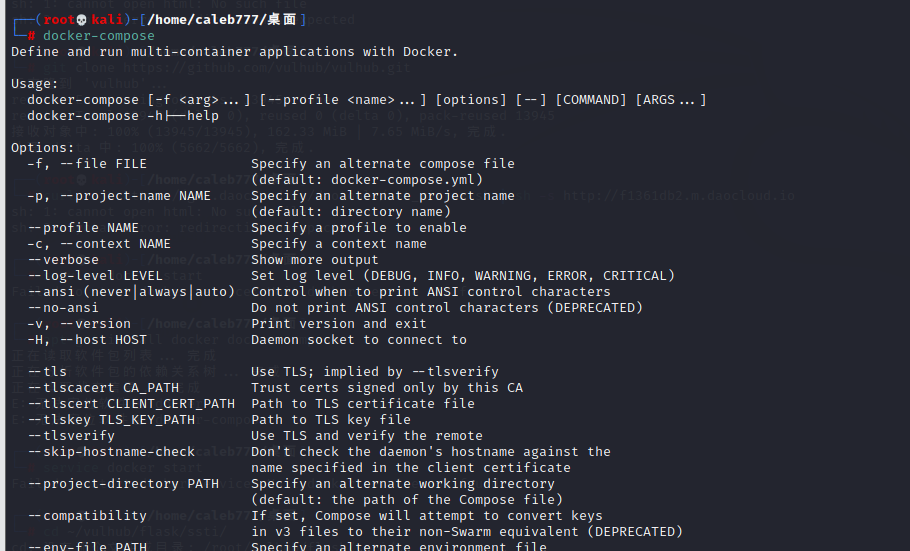Click the -p, --project-name NAME option

pyautogui.click(x=119, y=196)
